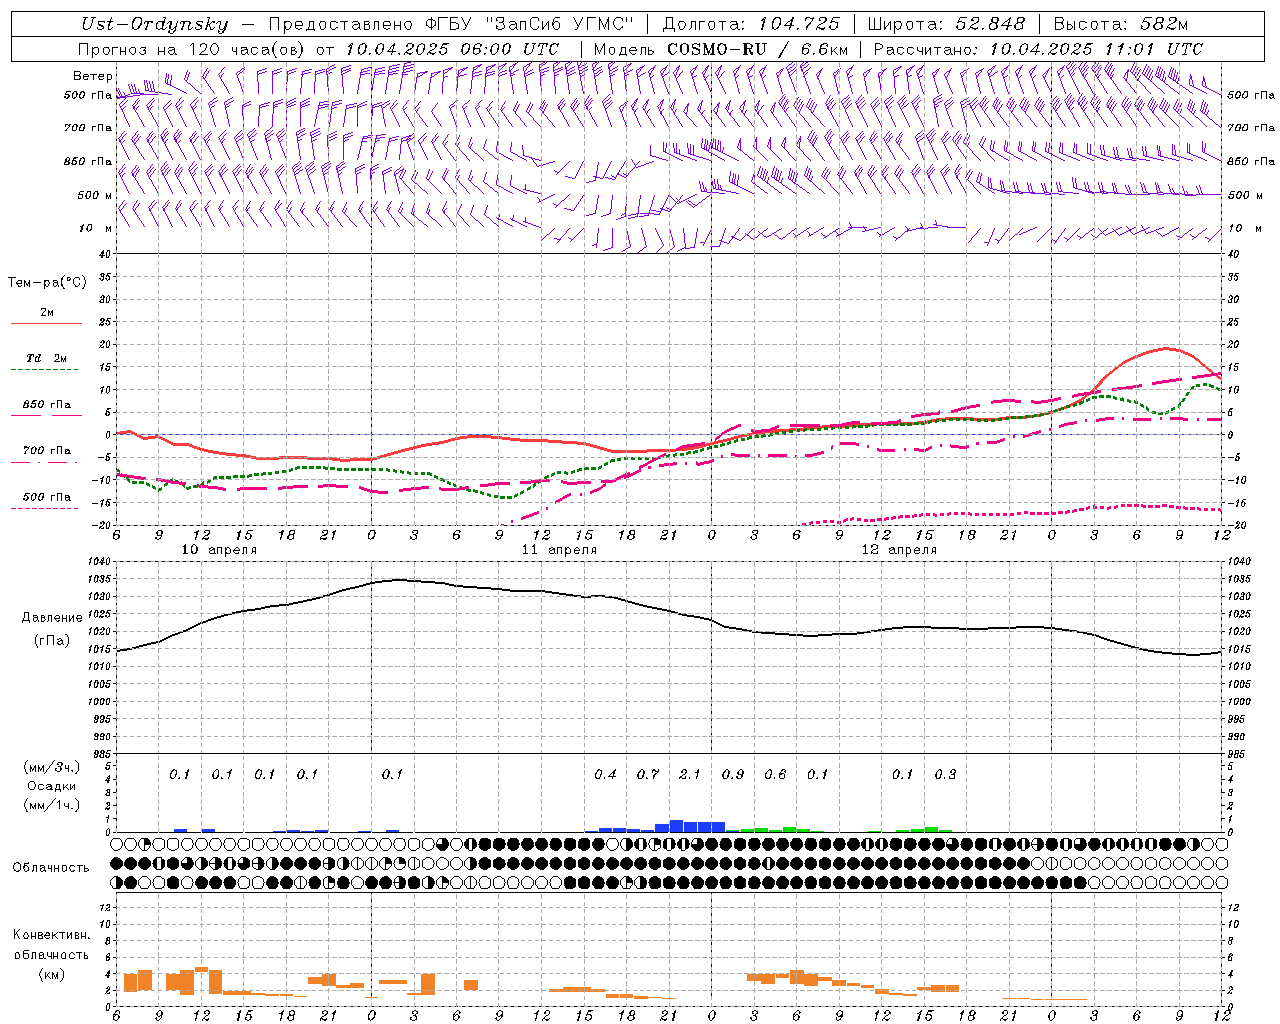Click the forecast start time 10.04.2025 06:00 UTC
The height and width of the screenshot is (1024, 1280).
click(x=452, y=48)
